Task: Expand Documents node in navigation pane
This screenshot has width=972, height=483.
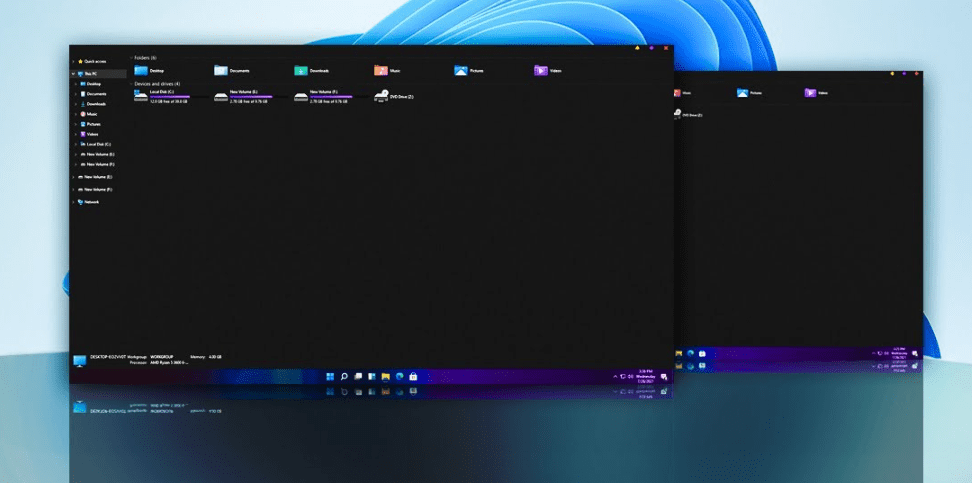Action: coord(76,94)
